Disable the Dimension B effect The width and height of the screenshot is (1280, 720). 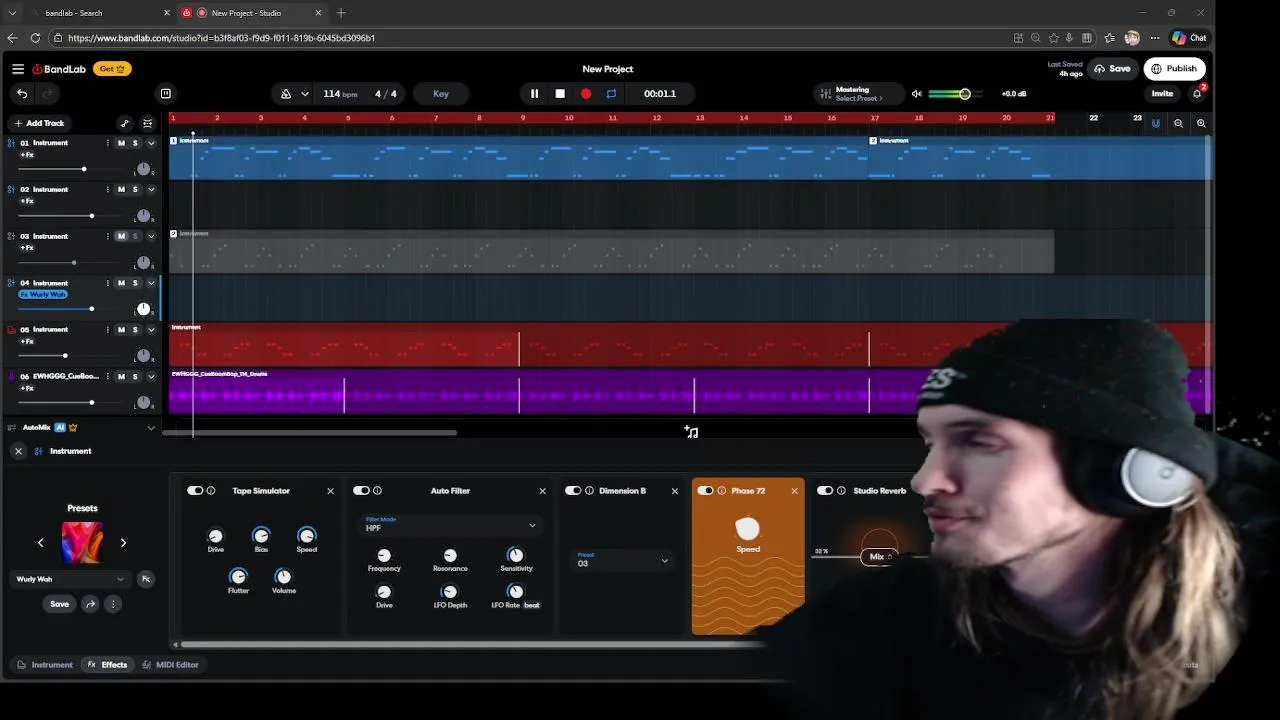click(x=572, y=491)
